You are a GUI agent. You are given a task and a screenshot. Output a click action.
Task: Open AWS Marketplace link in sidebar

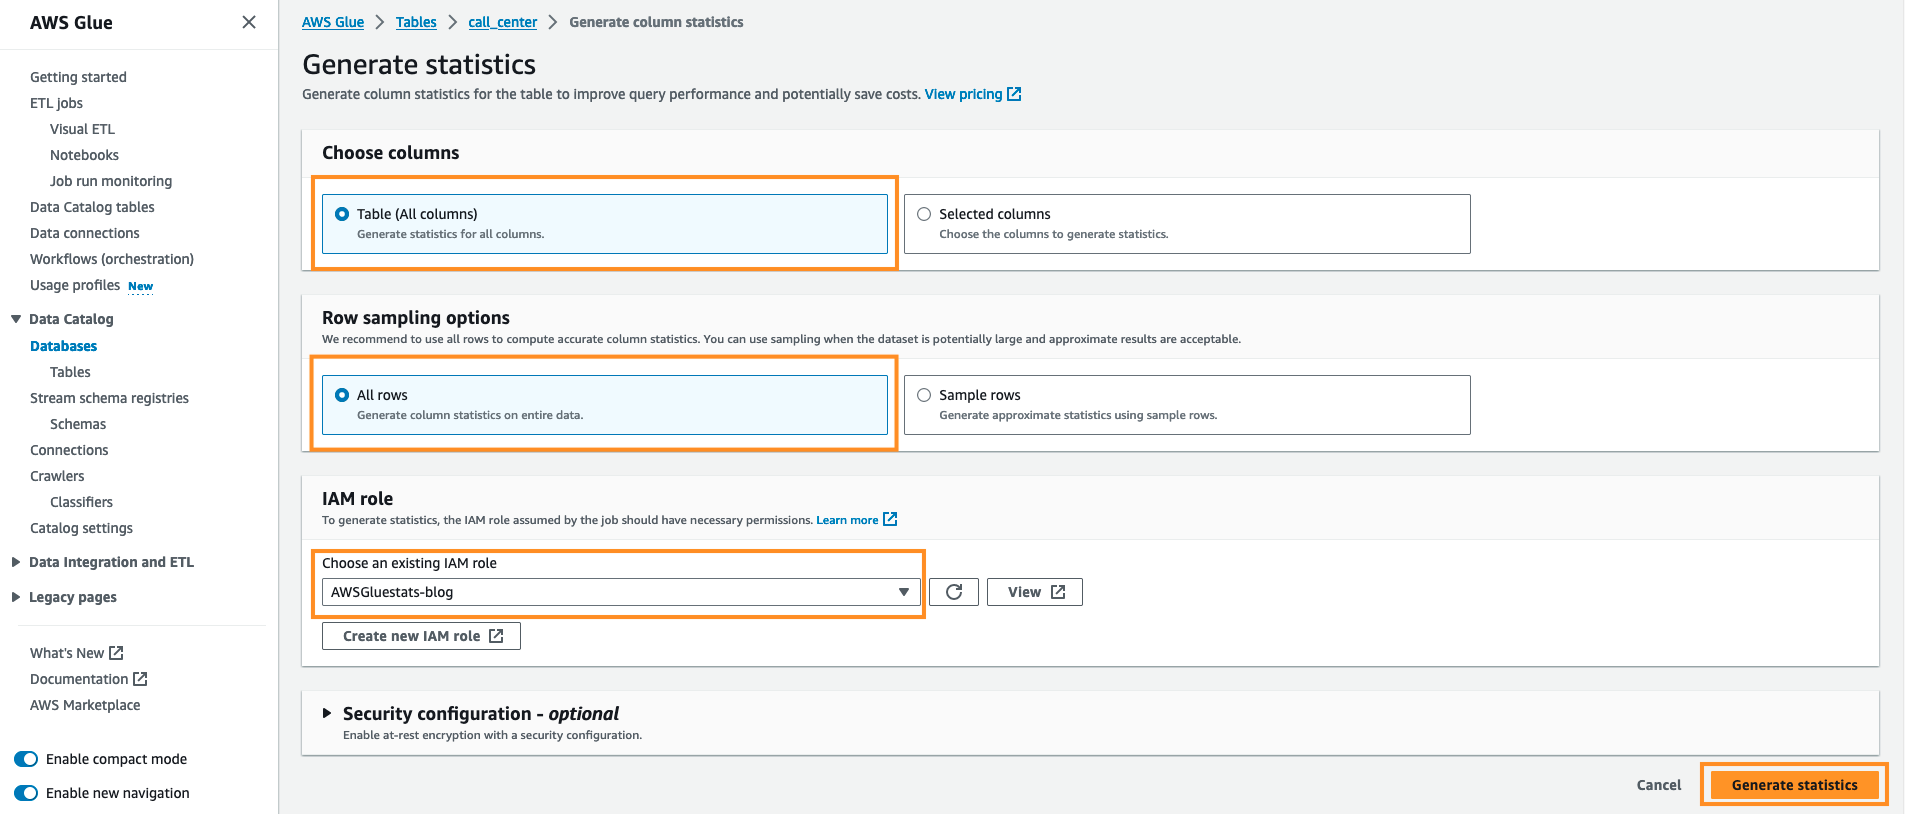pos(85,705)
